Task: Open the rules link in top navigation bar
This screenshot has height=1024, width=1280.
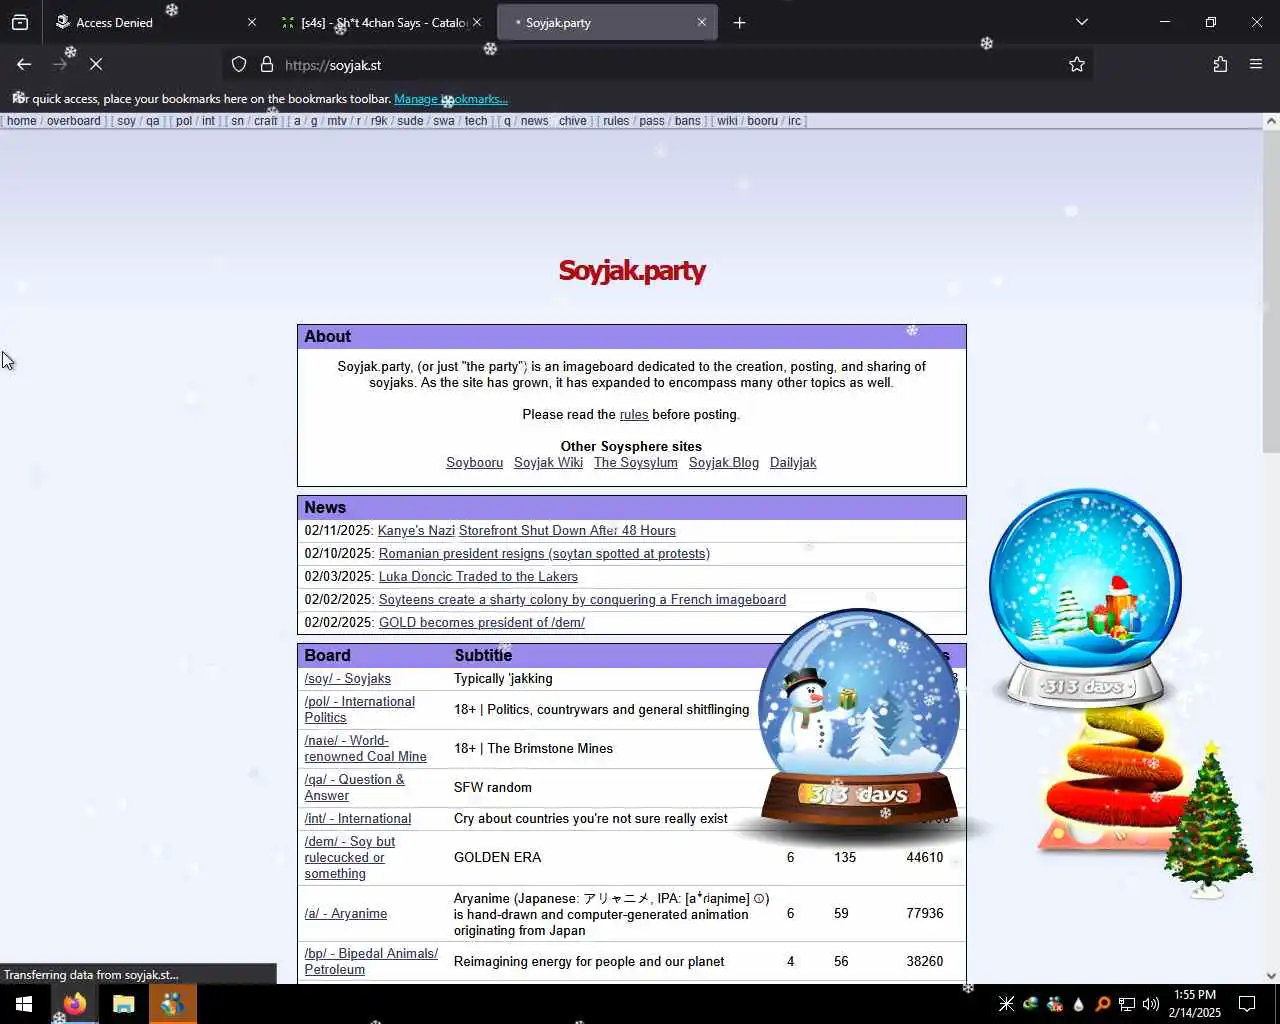Action: [x=616, y=121]
